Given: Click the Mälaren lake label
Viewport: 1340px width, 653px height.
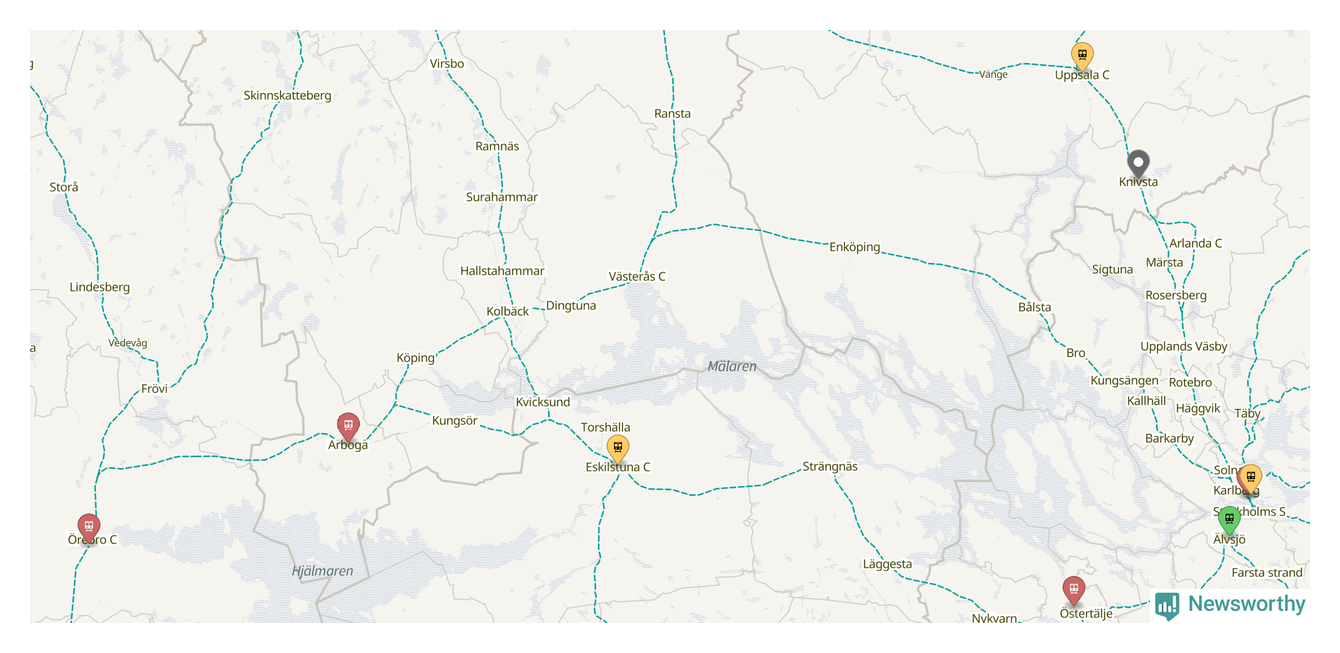Looking at the screenshot, I should click(x=732, y=367).
